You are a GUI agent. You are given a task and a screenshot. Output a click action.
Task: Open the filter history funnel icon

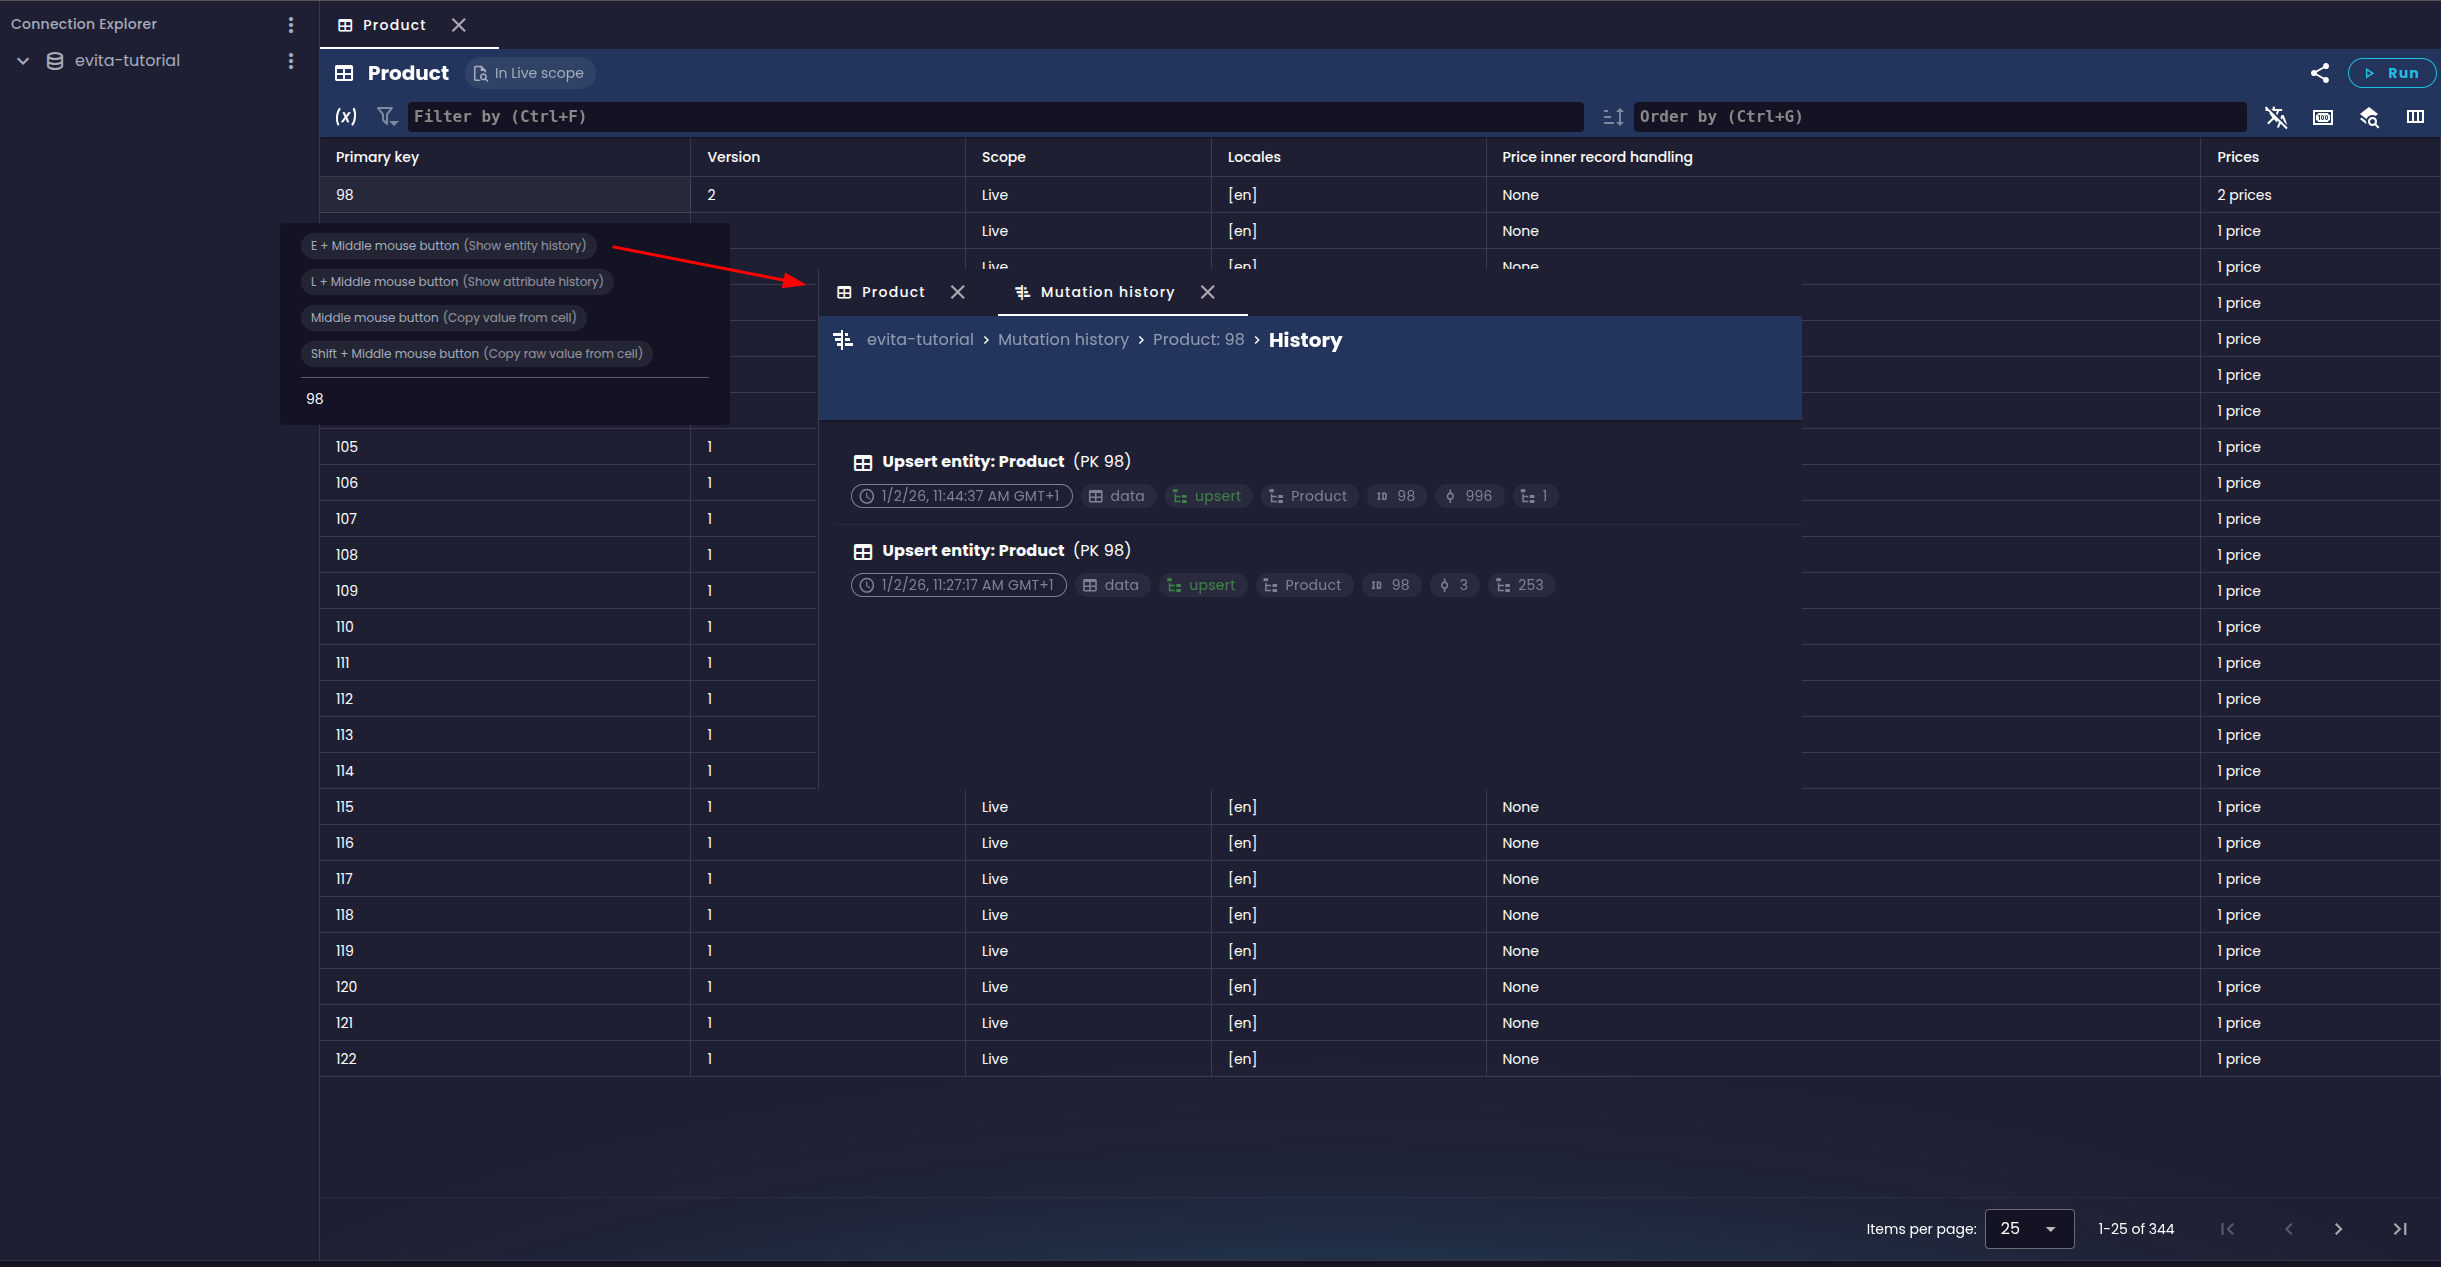pyautogui.click(x=387, y=117)
